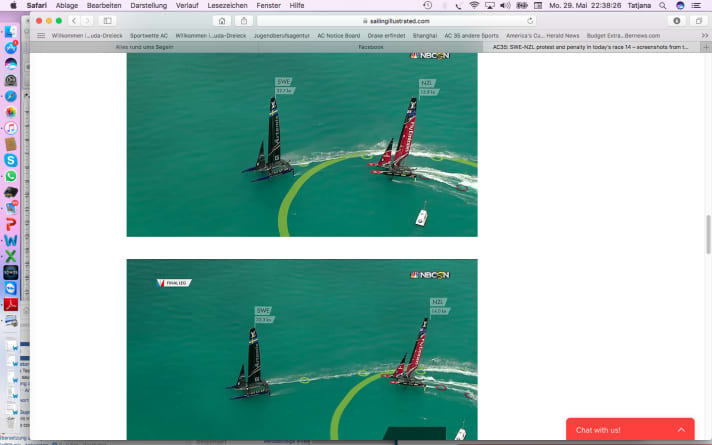Image resolution: width=712 pixels, height=445 pixels.
Task: Open the Lesezeichen menu
Action: click(x=227, y=5)
